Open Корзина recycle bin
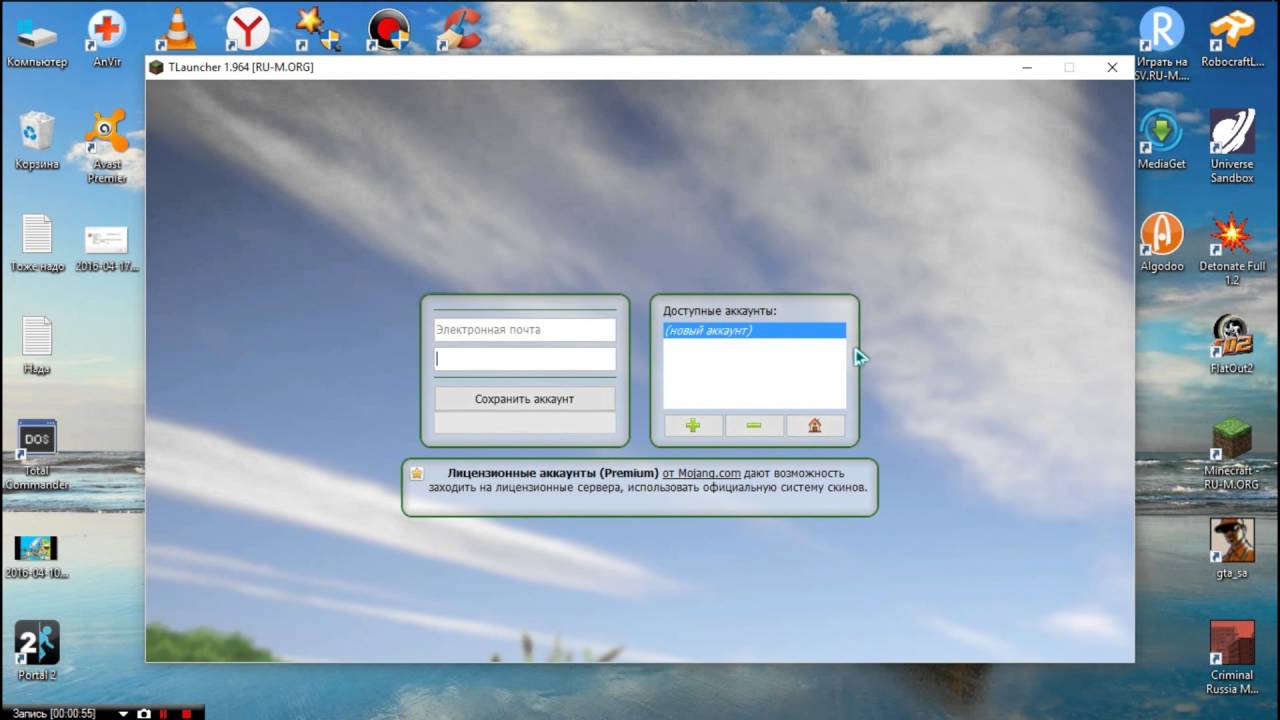1280x720 pixels. [x=37, y=140]
